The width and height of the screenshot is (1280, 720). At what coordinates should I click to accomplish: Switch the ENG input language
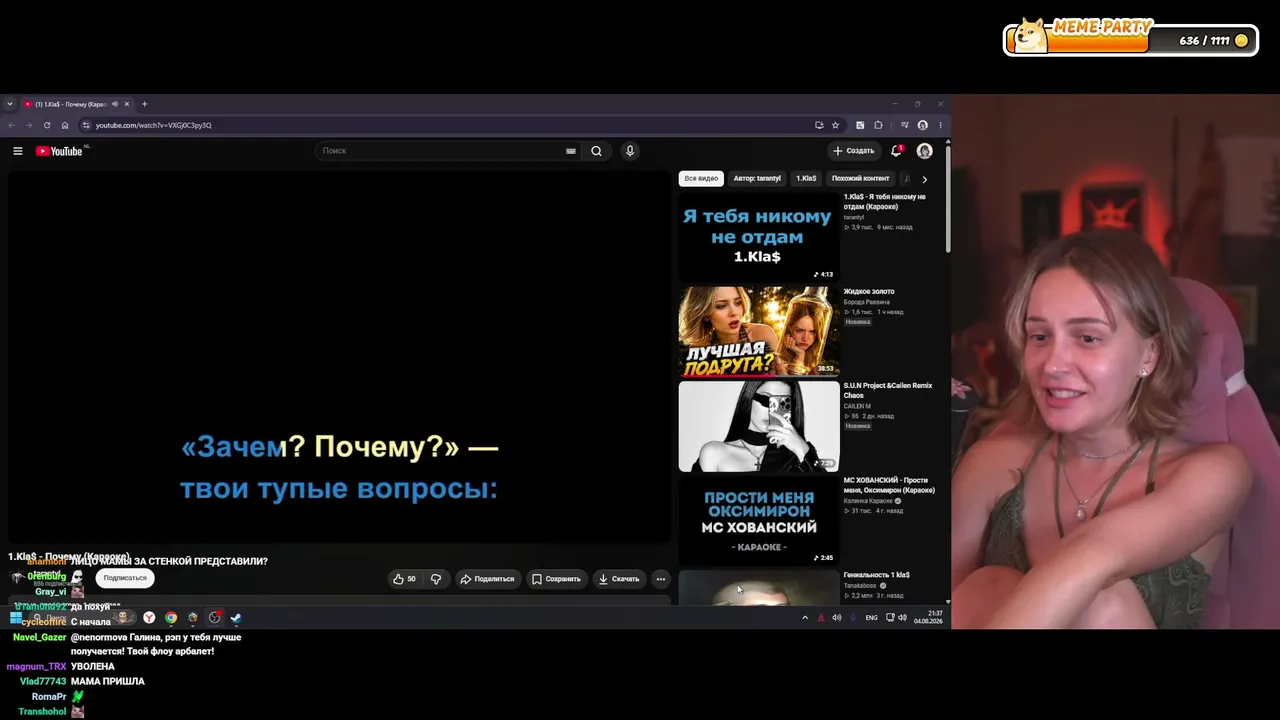(871, 618)
